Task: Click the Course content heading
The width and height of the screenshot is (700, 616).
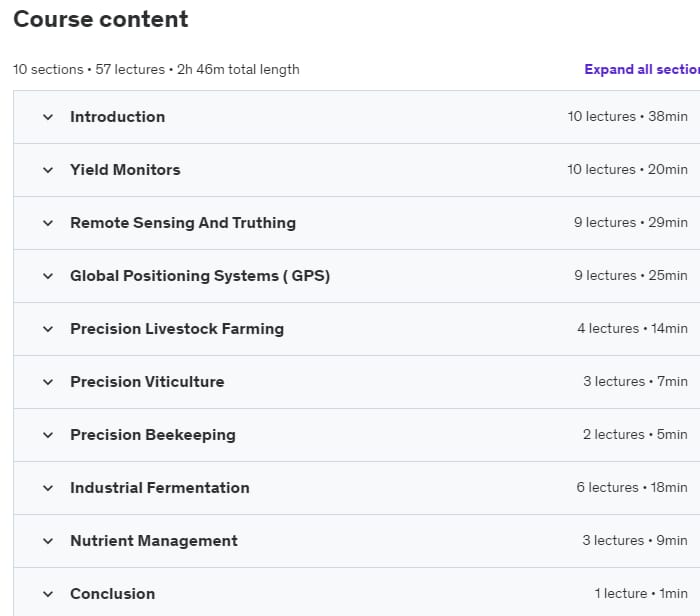Action: [101, 19]
